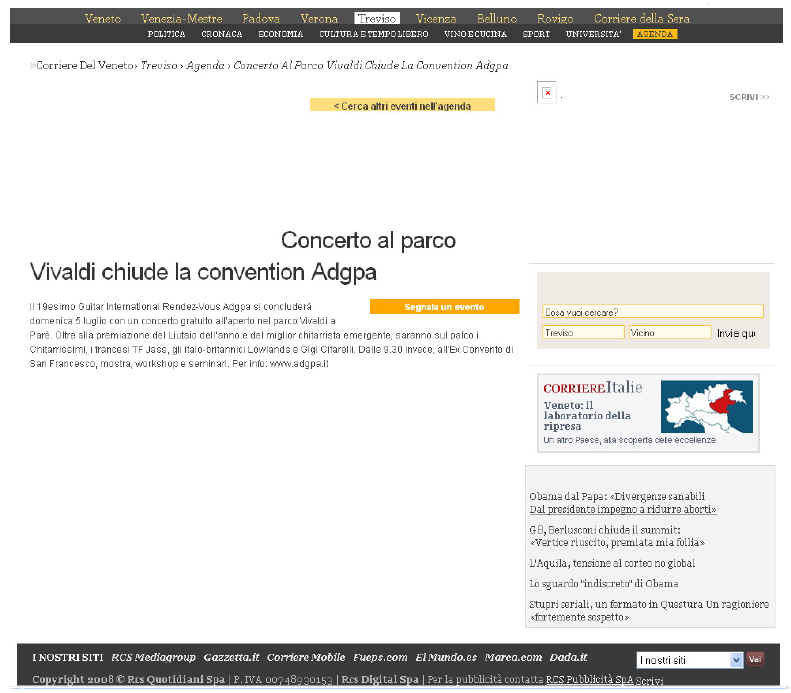Click article title 'Vivaldi chiude la convention Adgpa'
The width and height of the screenshot is (791, 693).
point(203,272)
